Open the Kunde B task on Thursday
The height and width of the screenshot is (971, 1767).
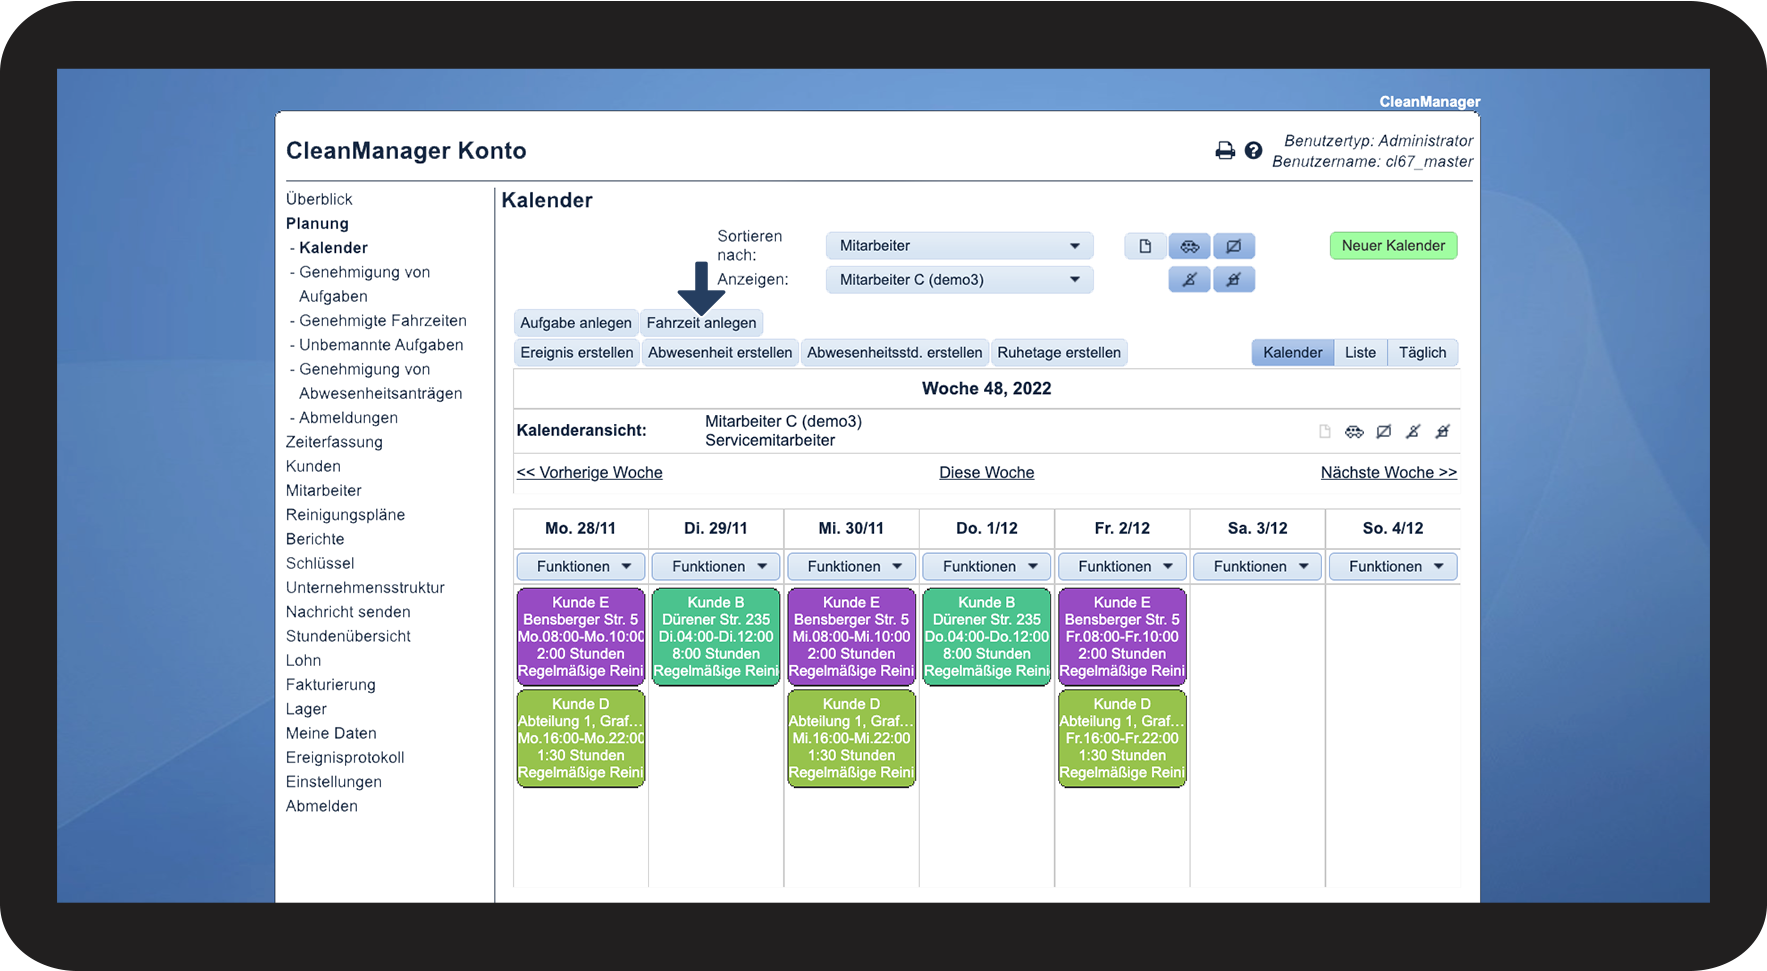coord(987,637)
